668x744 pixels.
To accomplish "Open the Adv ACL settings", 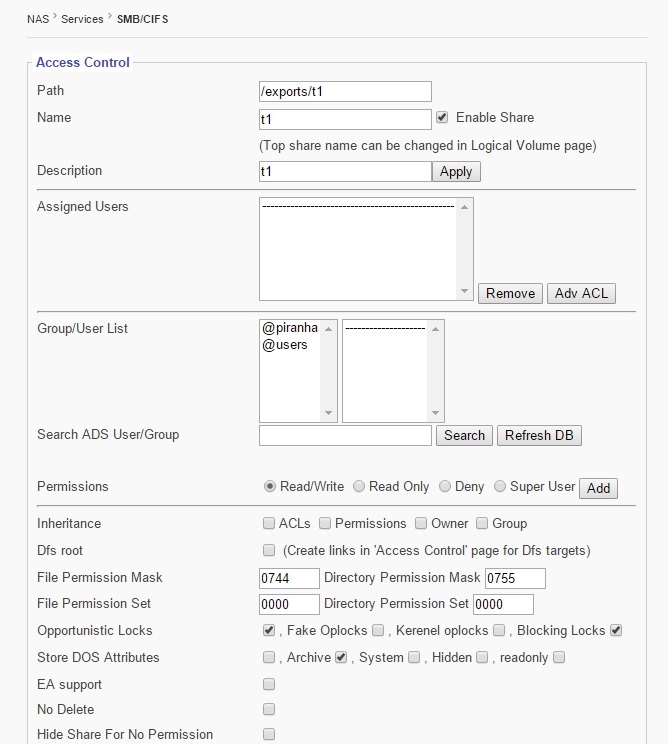I will (581, 293).
